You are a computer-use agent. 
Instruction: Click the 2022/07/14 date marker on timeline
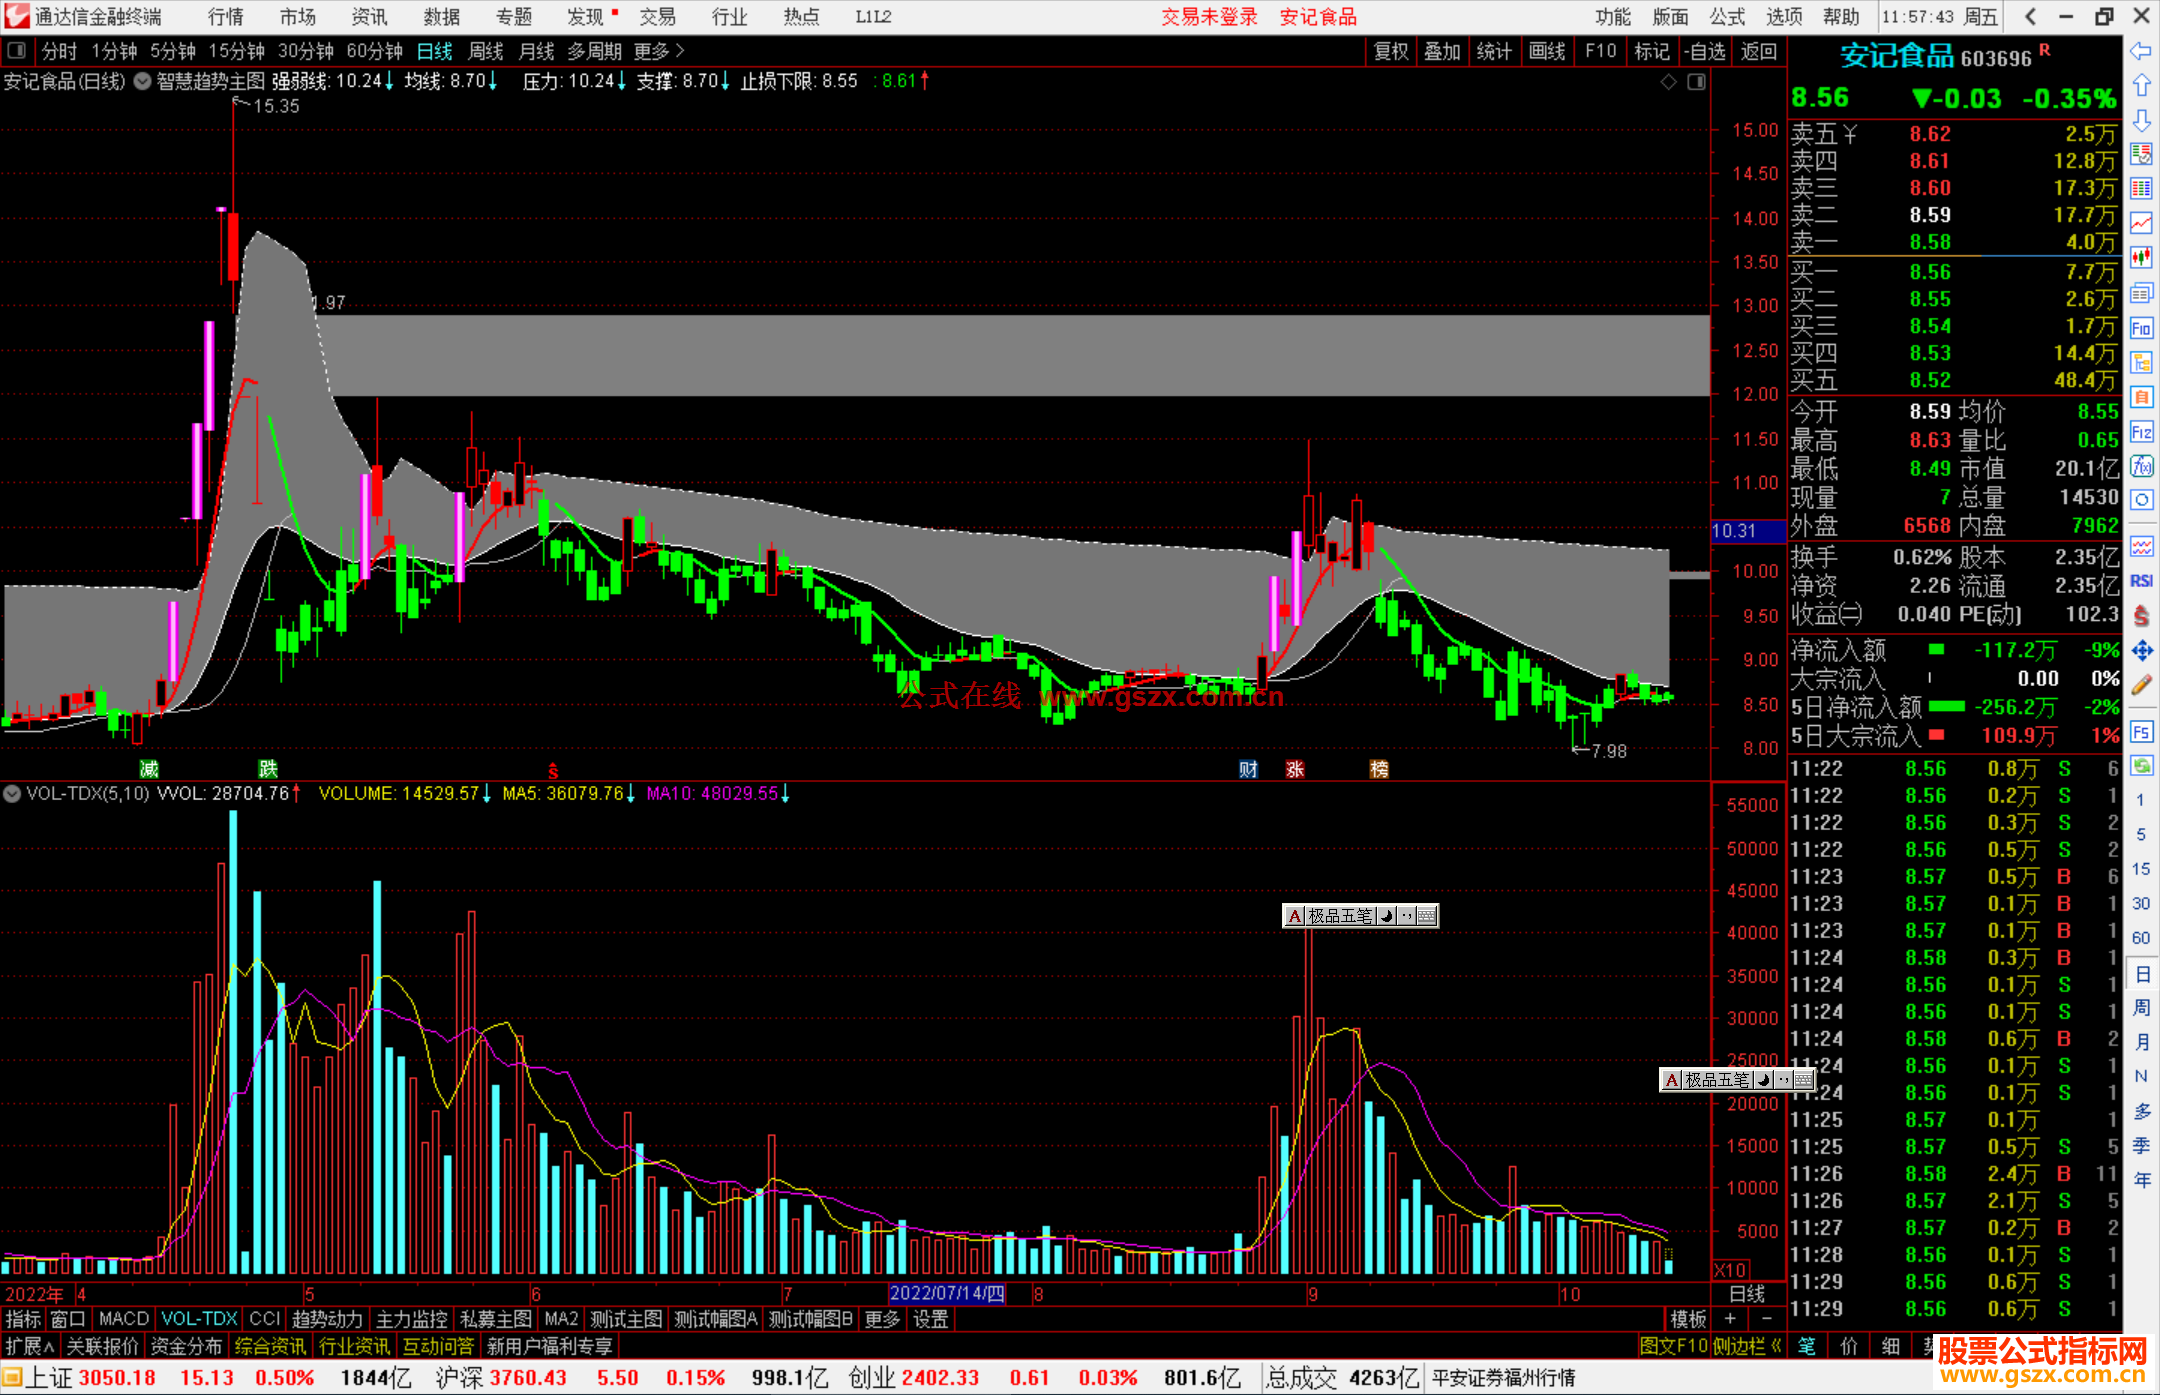[x=947, y=1293]
